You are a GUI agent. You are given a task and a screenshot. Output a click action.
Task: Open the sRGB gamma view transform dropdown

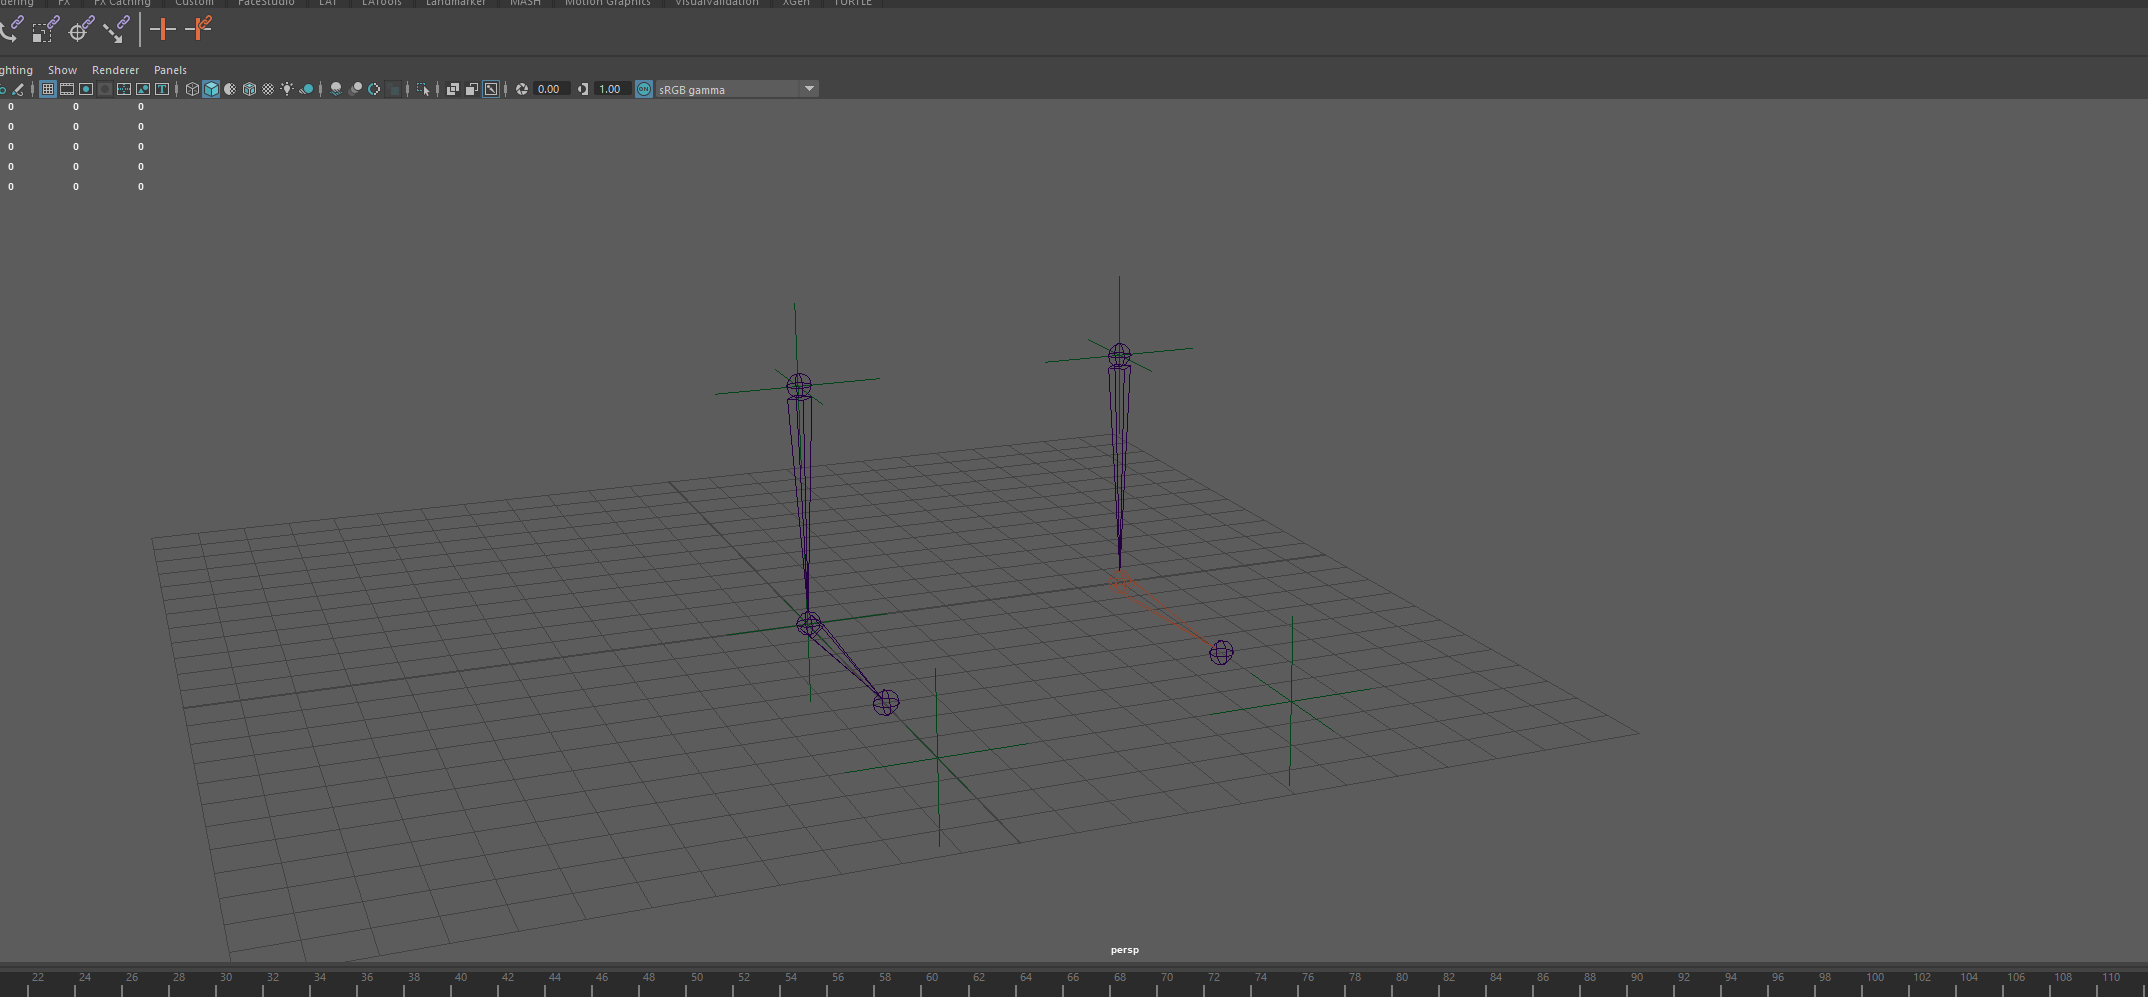coord(737,90)
